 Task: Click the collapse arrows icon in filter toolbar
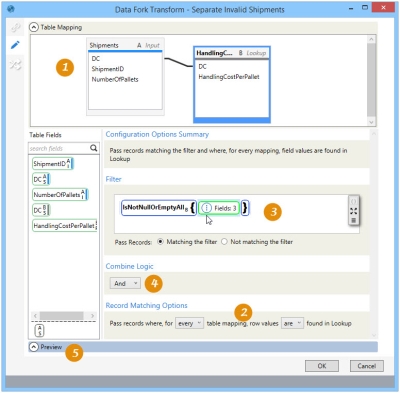pyautogui.click(x=354, y=211)
